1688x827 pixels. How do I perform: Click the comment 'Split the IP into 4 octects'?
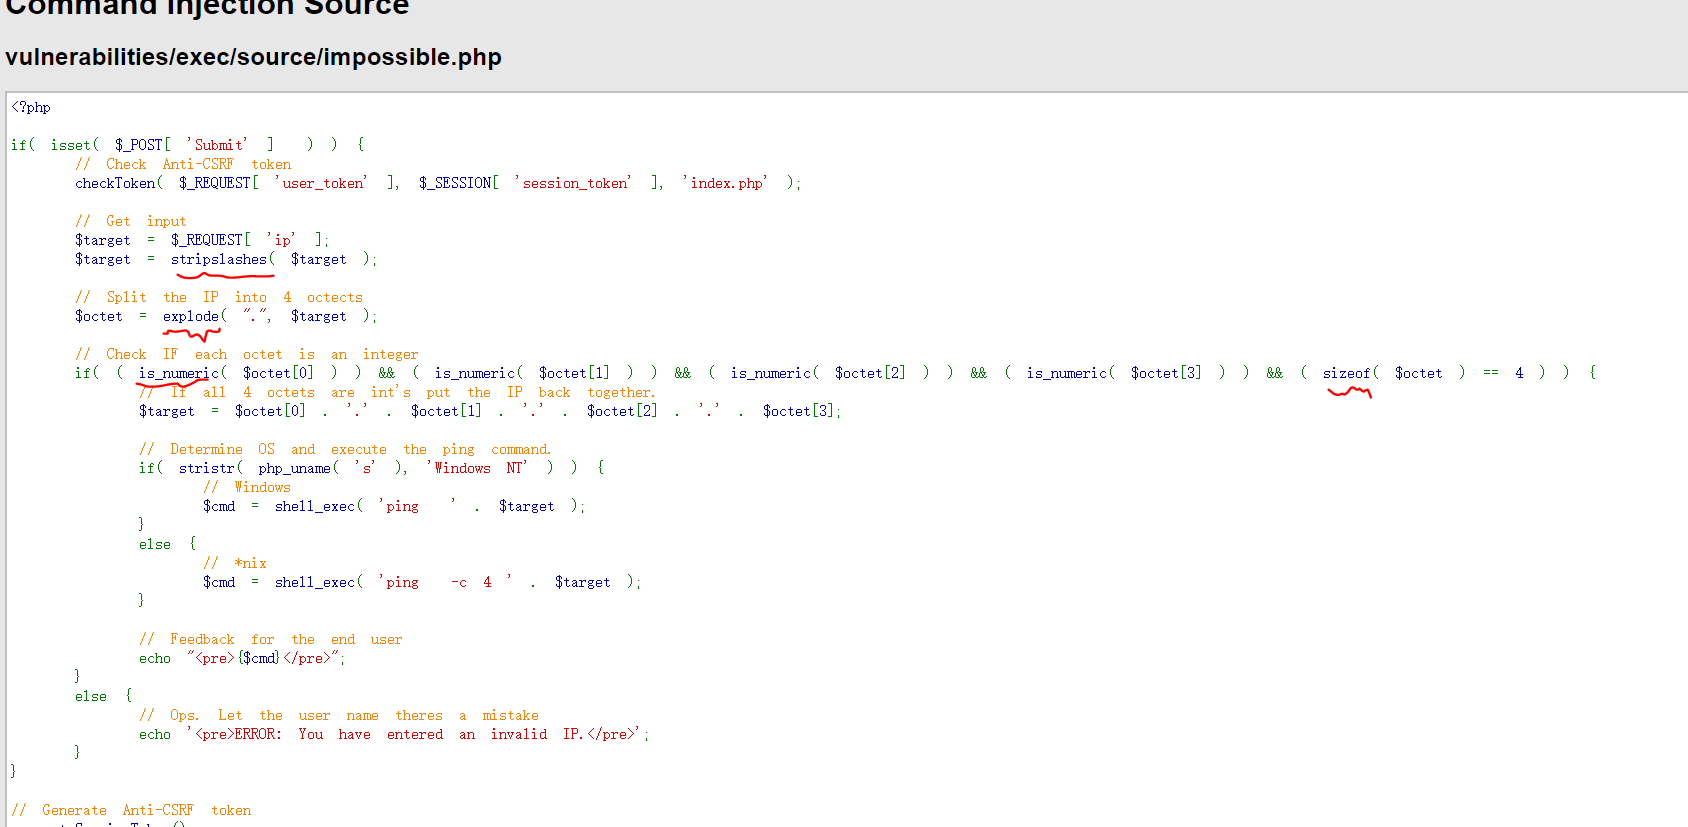click(219, 297)
